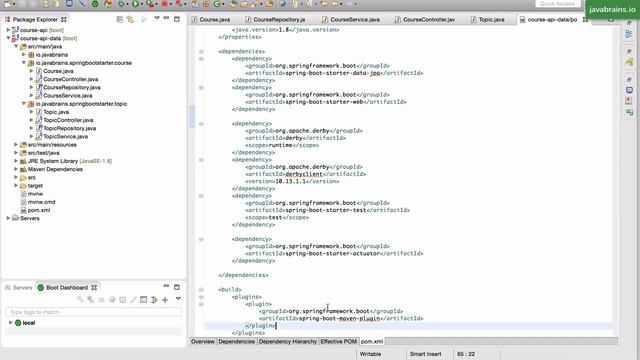Click the globe icon in top toolbar
The image size is (640, 360).
282,4
